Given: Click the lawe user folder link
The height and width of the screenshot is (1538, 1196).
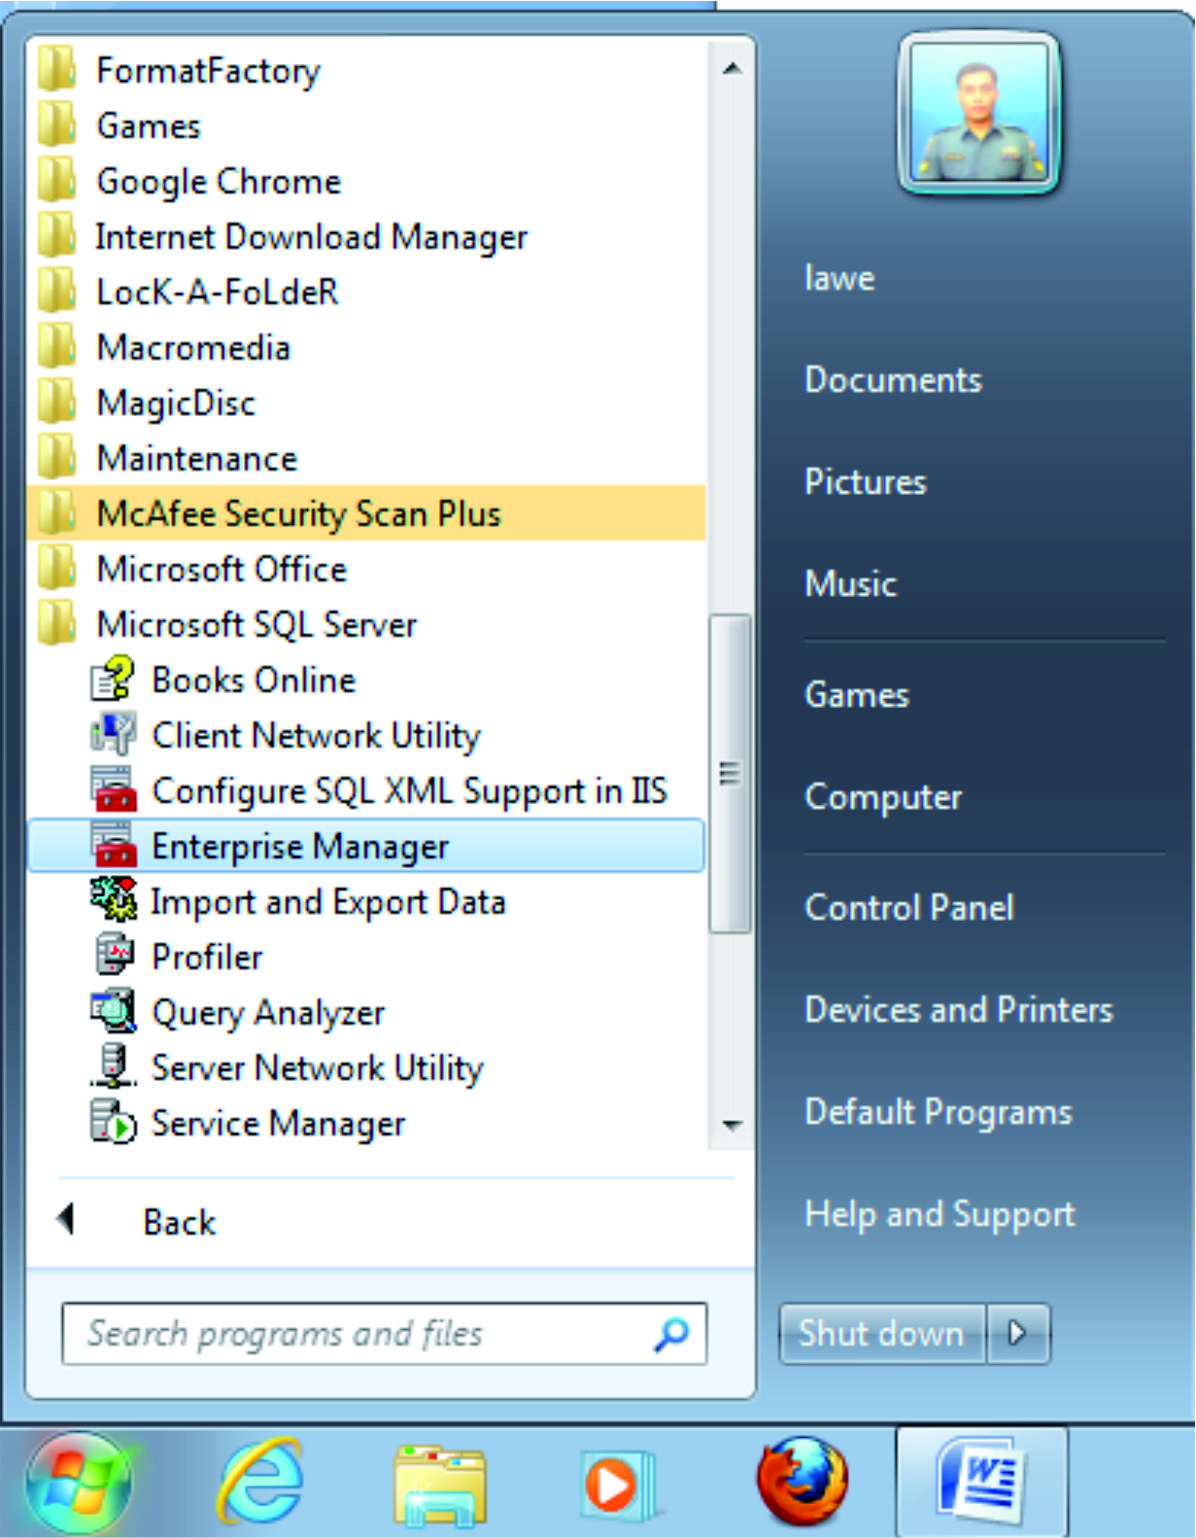Looking at the screenshot, I should point(840,278).
